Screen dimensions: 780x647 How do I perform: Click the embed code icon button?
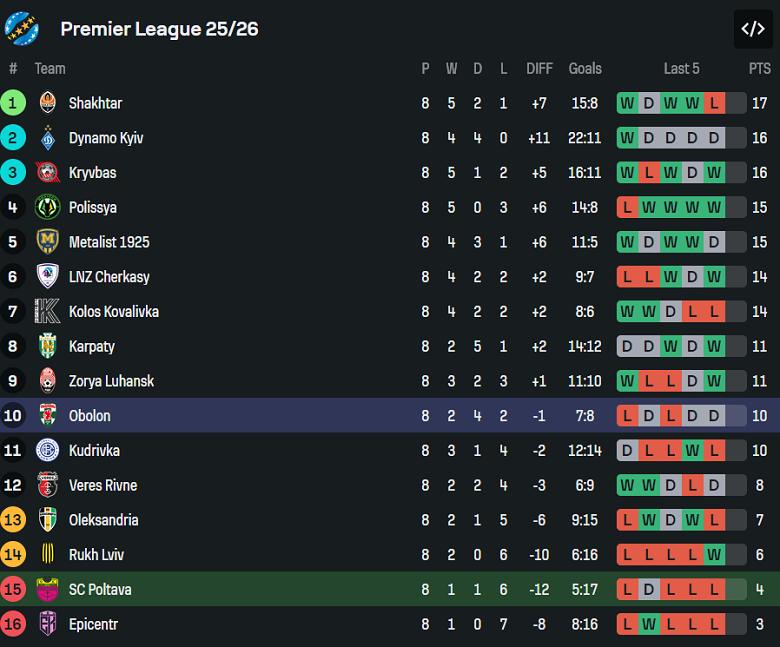(x=752, y=29)
